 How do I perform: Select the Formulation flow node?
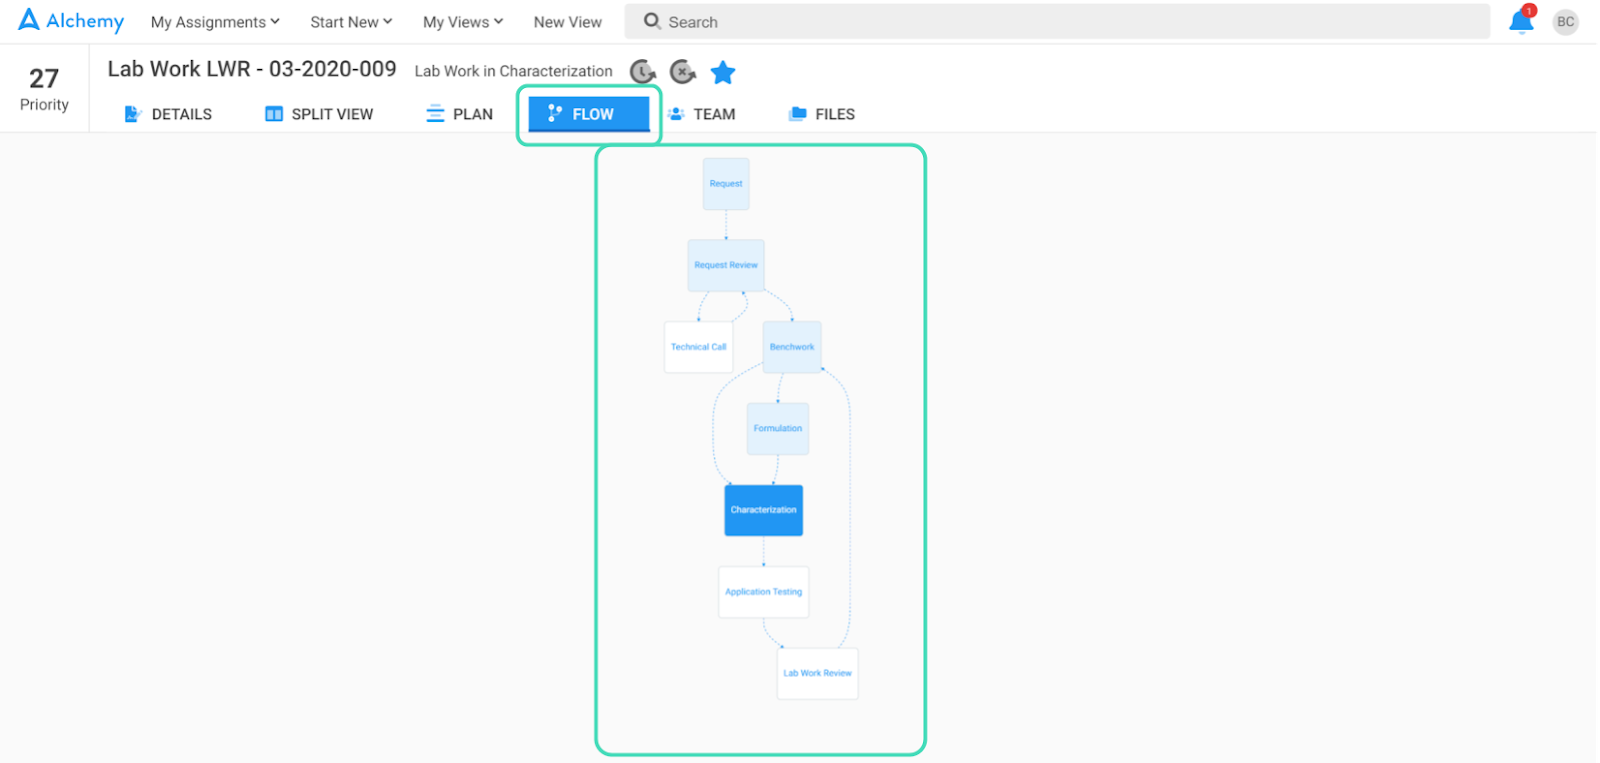[x=778, y=428]
